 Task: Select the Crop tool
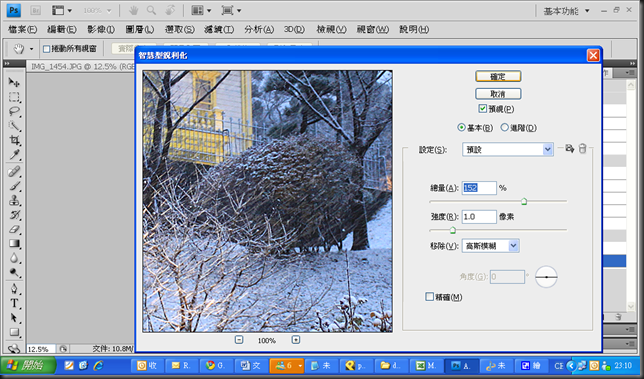[x=14, y=140]
